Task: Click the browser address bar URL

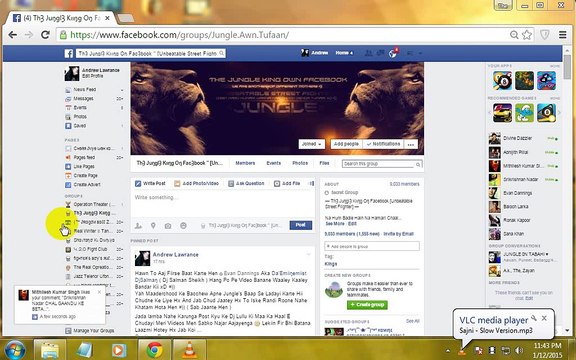Action: point(179,35)
